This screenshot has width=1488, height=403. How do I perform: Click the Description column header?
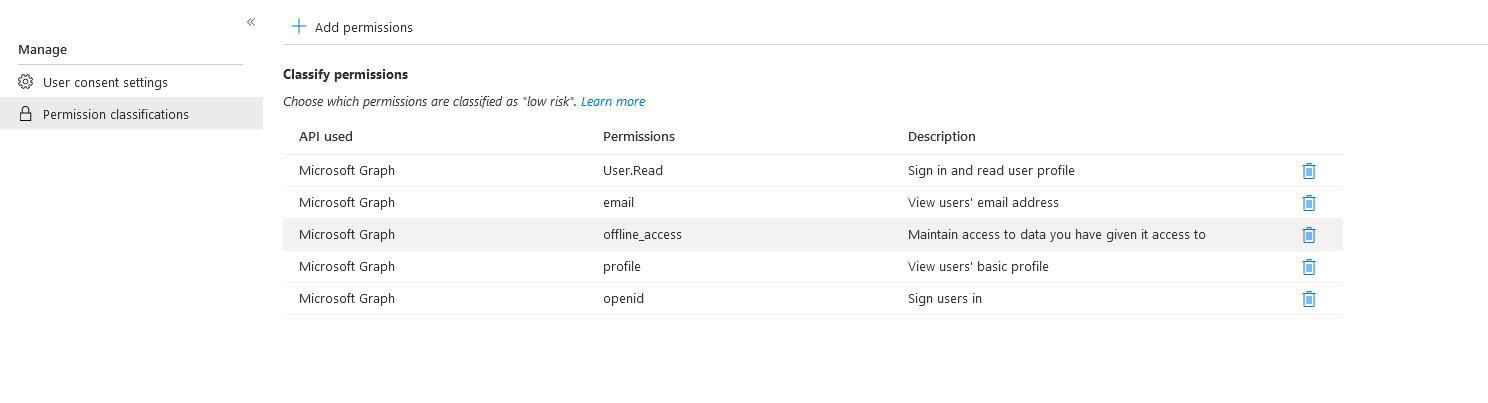941,136
